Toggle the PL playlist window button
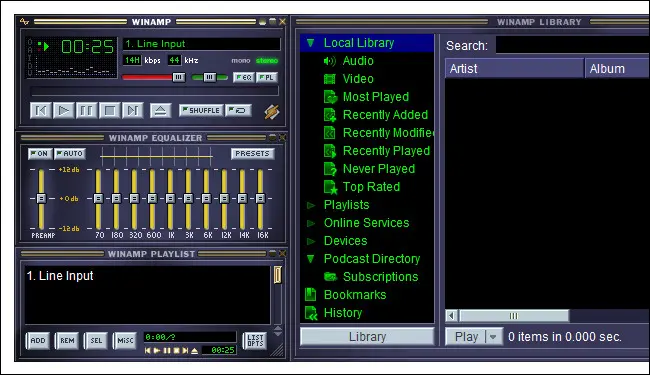This screenshot has height=375, width=650. click(x=267, y=77)
